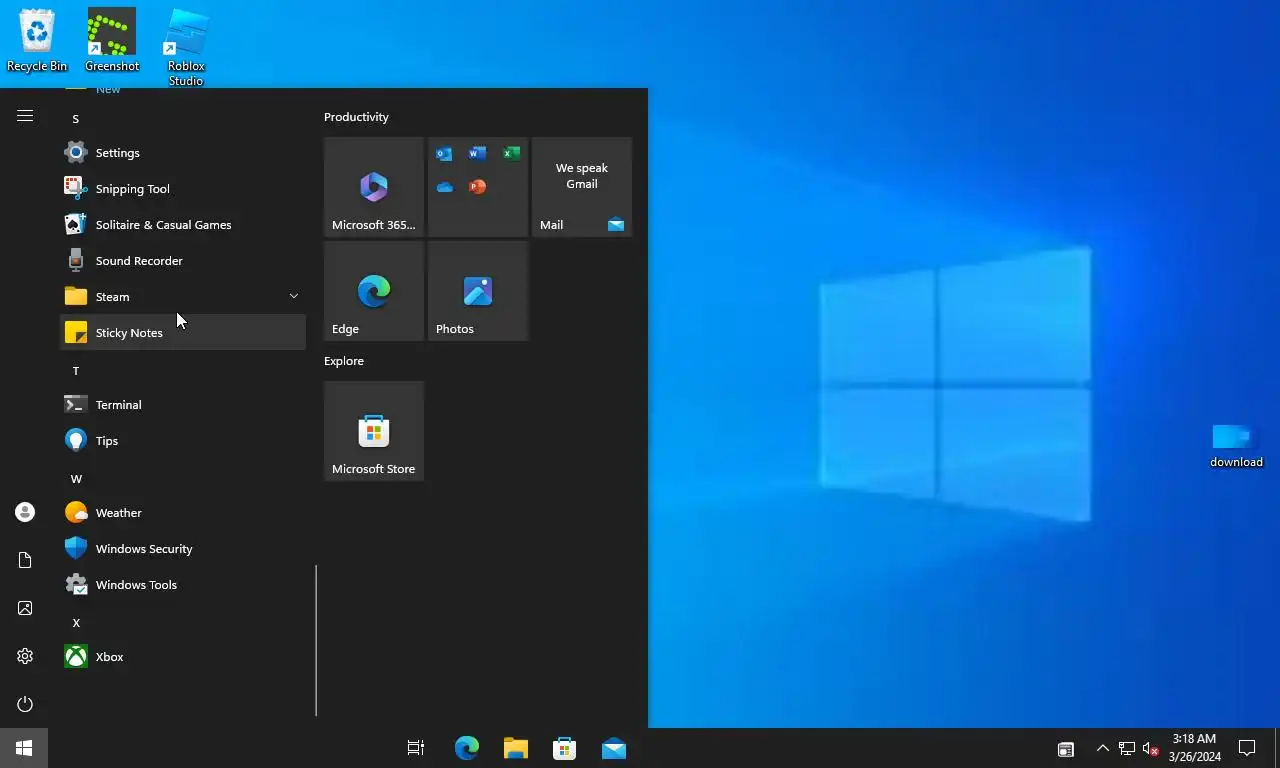Open PowerPoint in the Office tile group

[x=478, y=187]
